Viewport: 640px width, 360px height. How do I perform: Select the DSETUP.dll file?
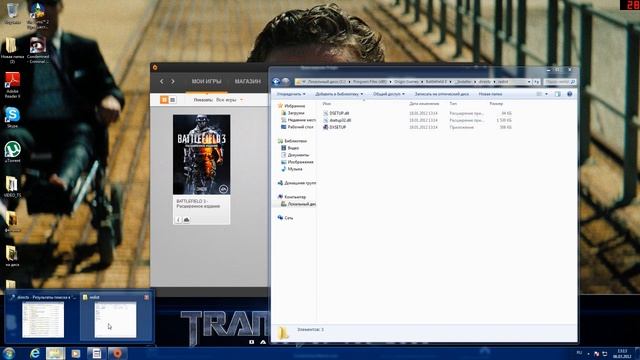[336, 113]
